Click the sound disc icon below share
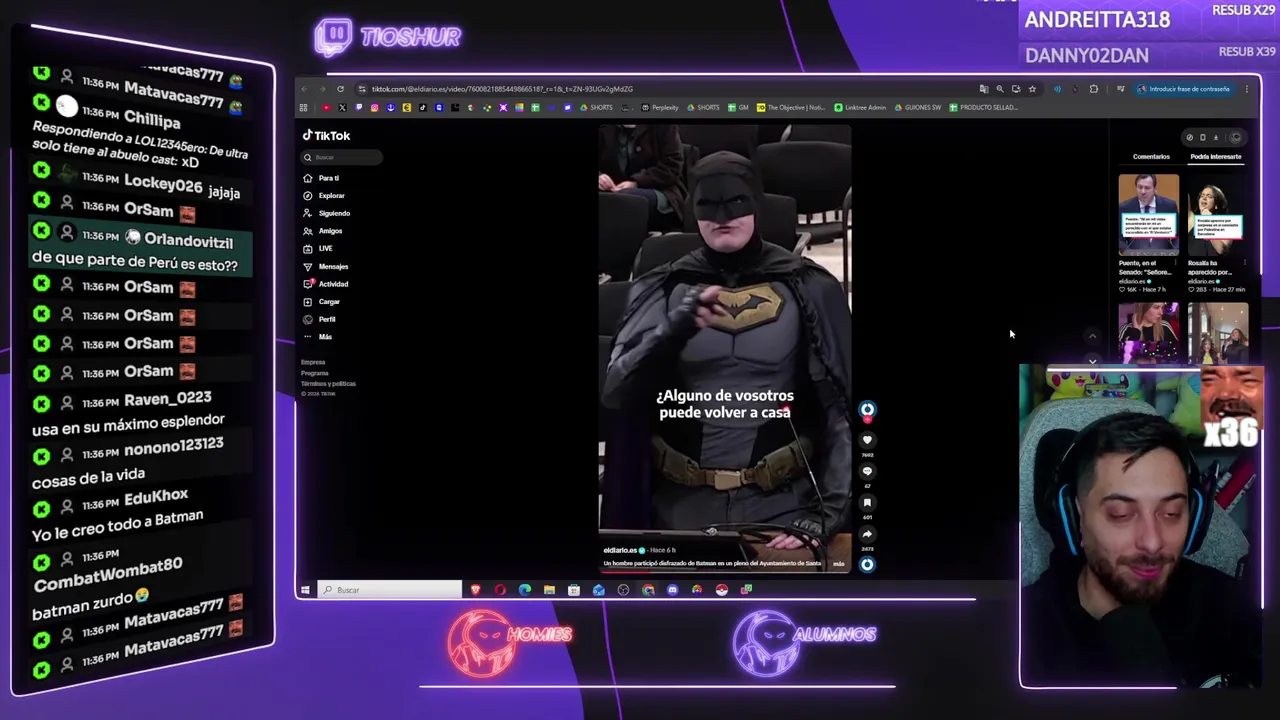 867,565
